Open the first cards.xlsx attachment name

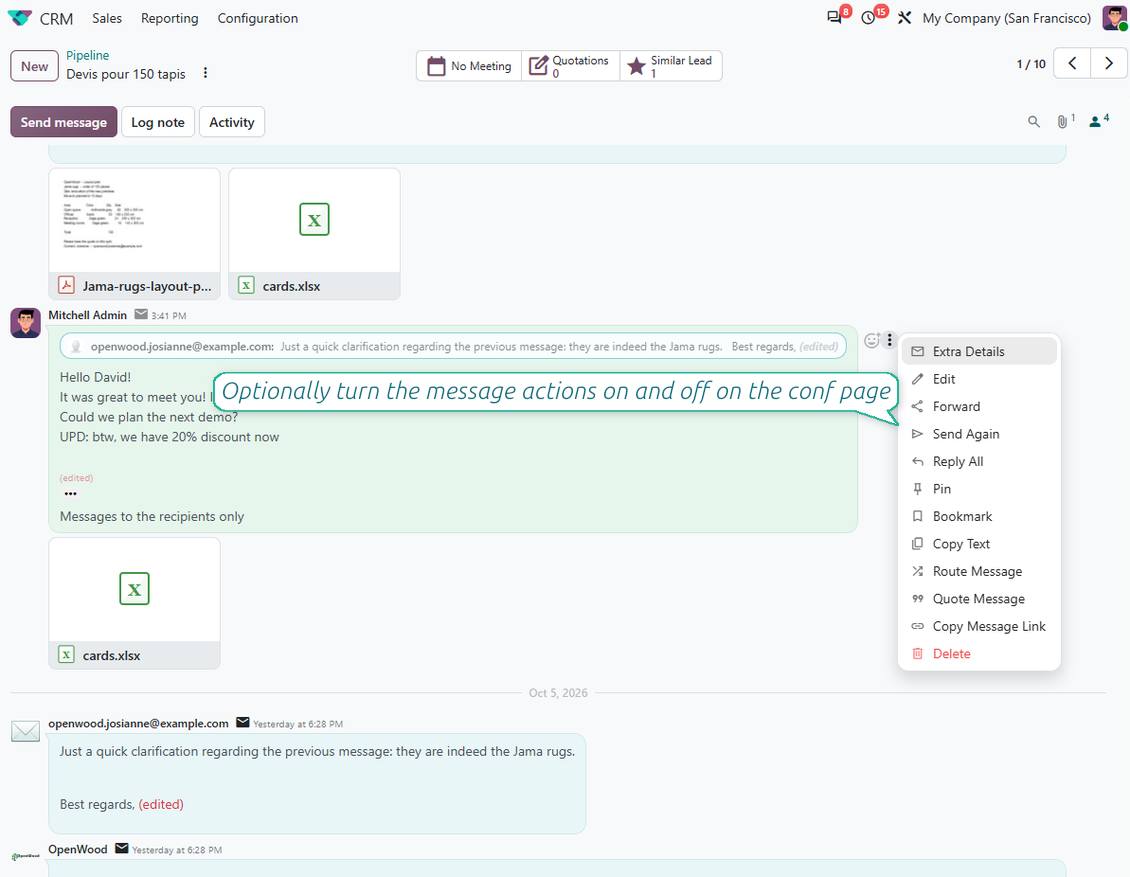coord(291,286)
